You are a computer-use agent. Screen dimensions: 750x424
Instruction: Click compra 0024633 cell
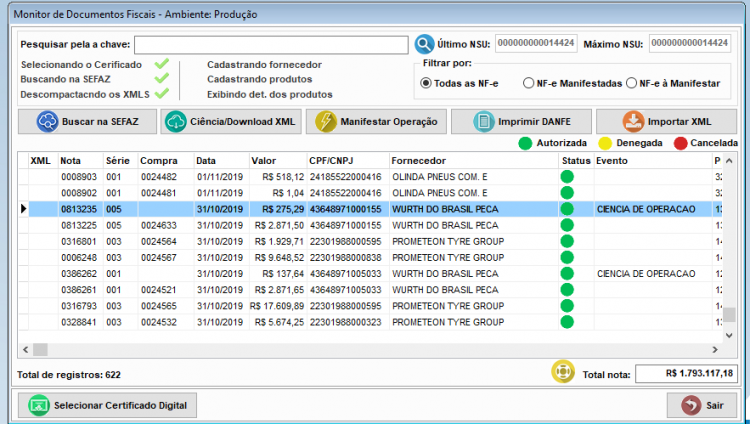[166, 225]
